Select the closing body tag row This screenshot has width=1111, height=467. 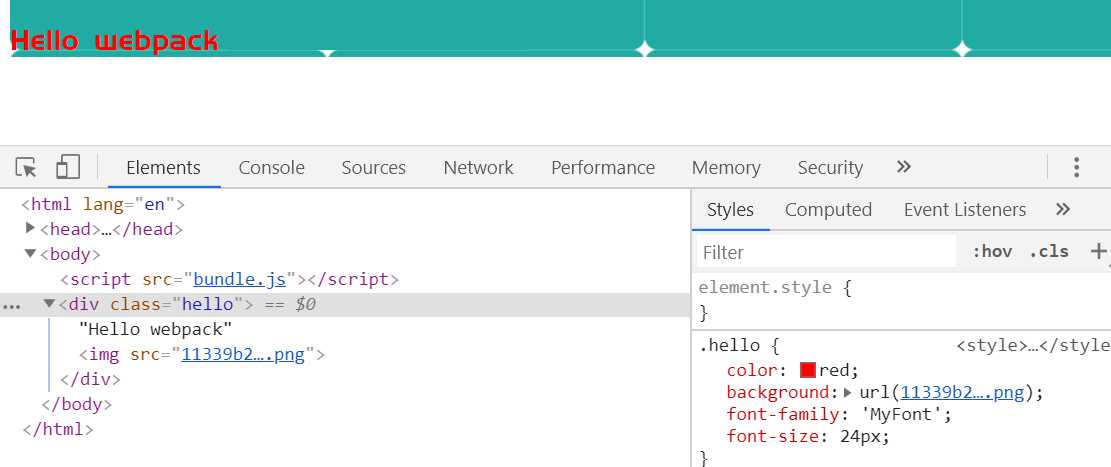(x=77, y=405)
